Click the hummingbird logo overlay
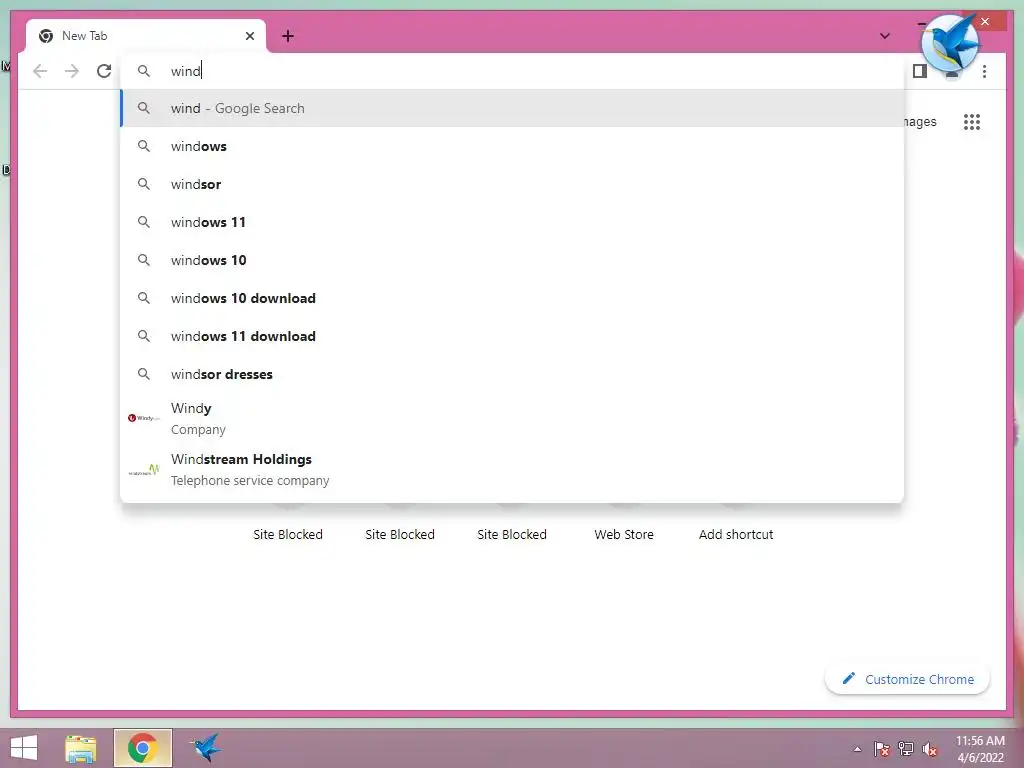Screen dimensions: 1024x768 coord(950,42)
